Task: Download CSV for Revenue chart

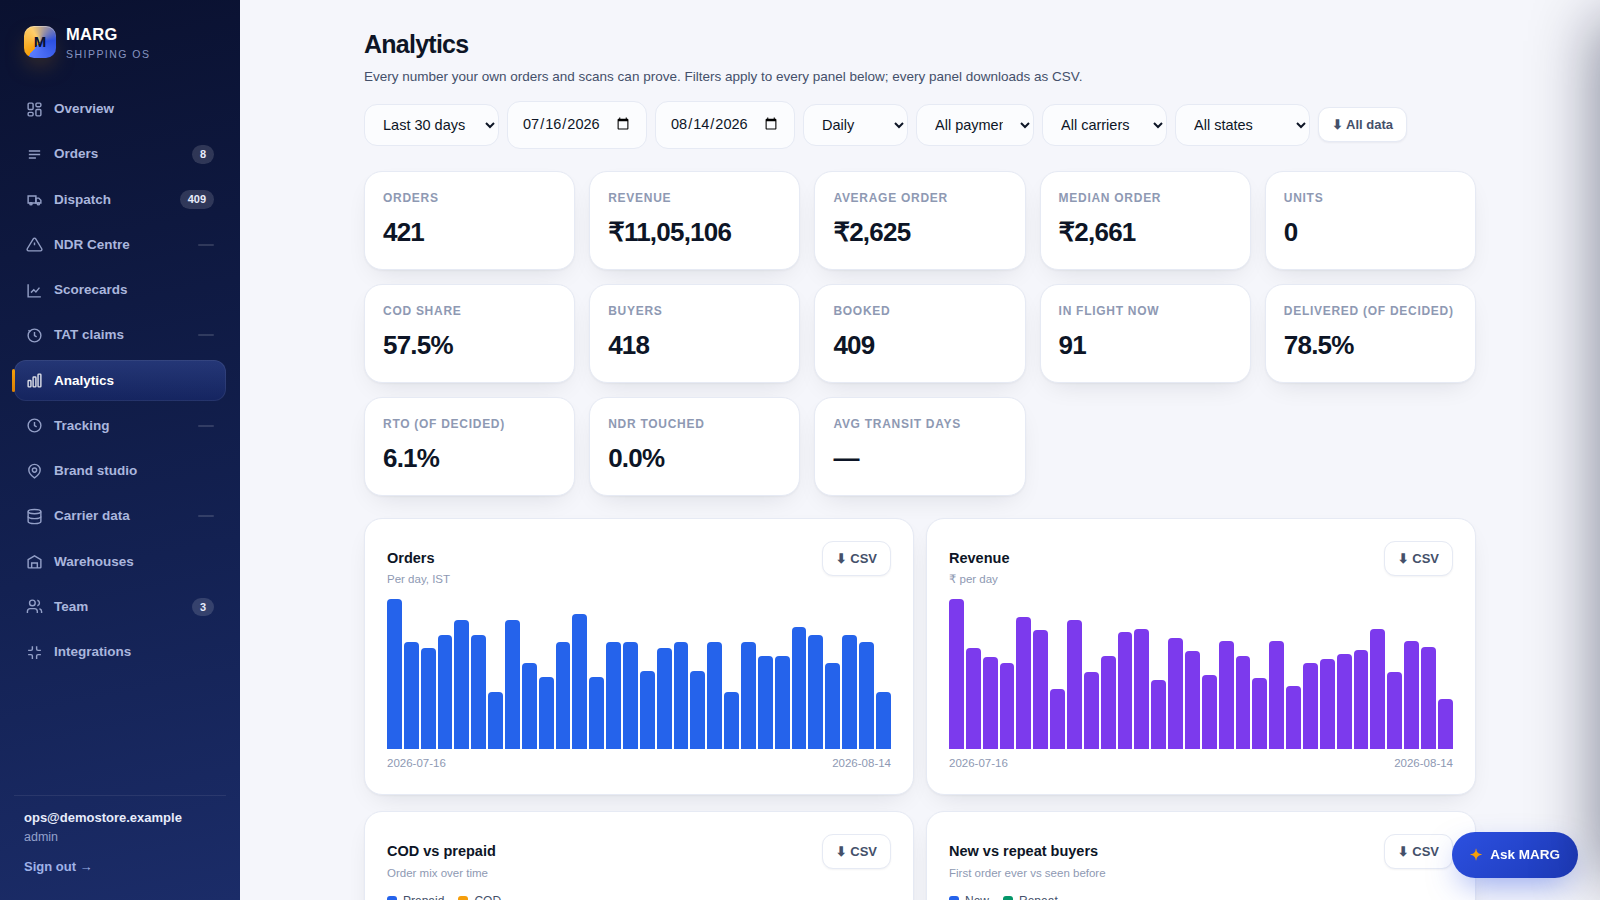Action: pyautogui.click(x=1418, y=559)
